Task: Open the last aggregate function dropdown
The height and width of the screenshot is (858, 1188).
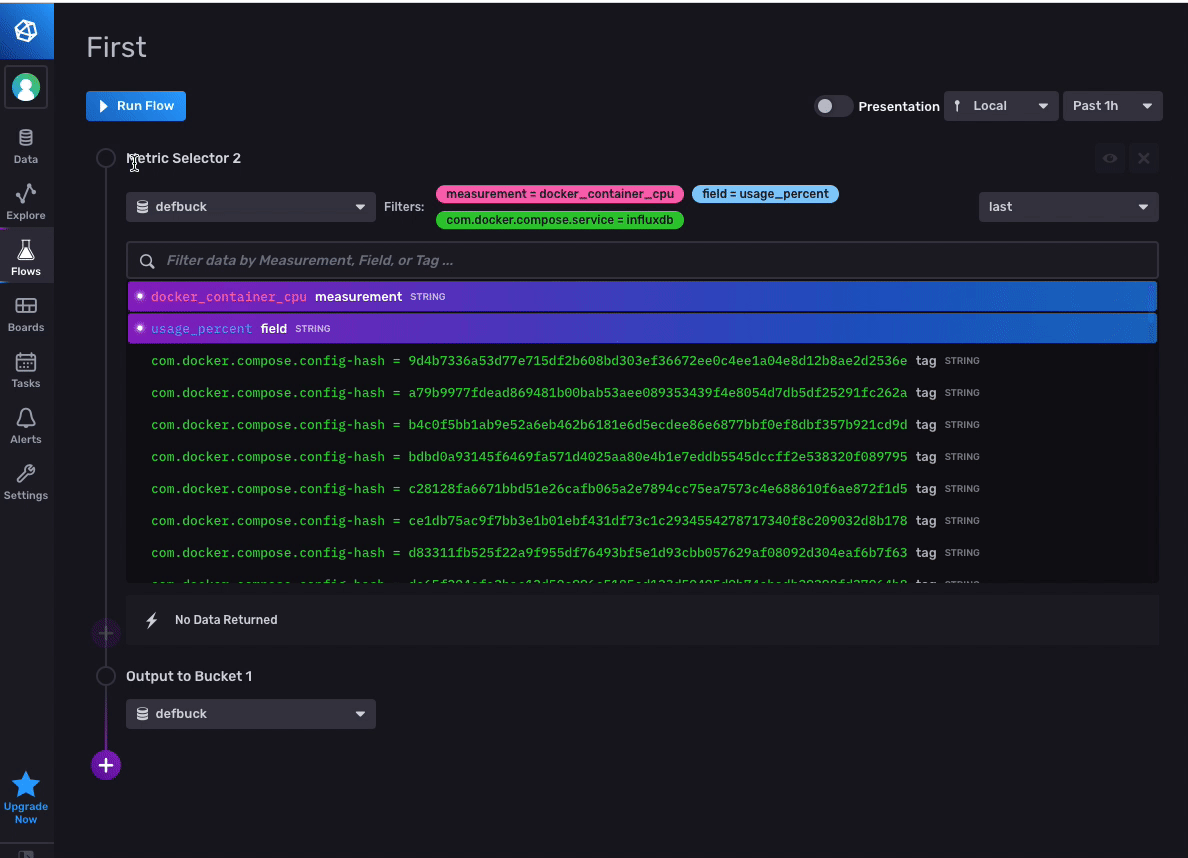Action: 1068,207
